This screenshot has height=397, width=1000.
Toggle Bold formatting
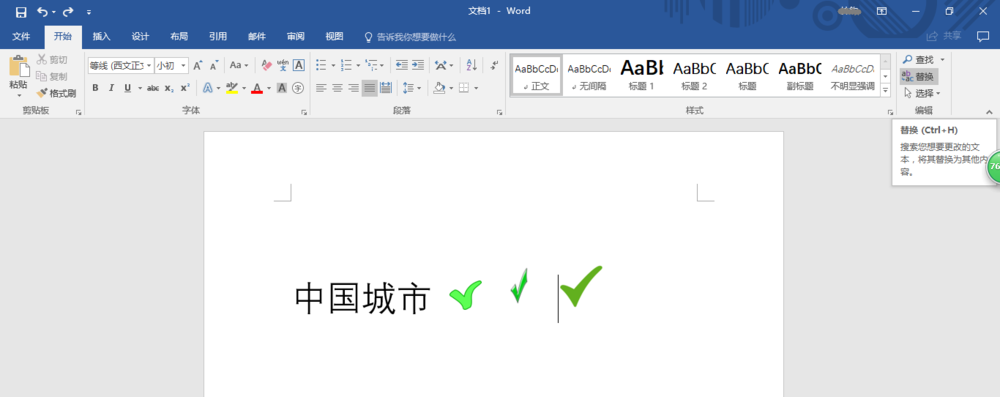[x=95, y=88]
